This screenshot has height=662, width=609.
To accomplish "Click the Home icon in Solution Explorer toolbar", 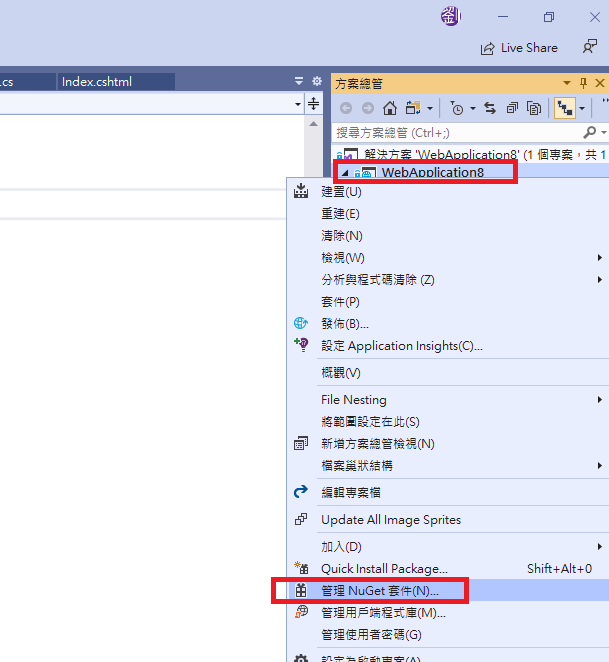I will 389,109.
